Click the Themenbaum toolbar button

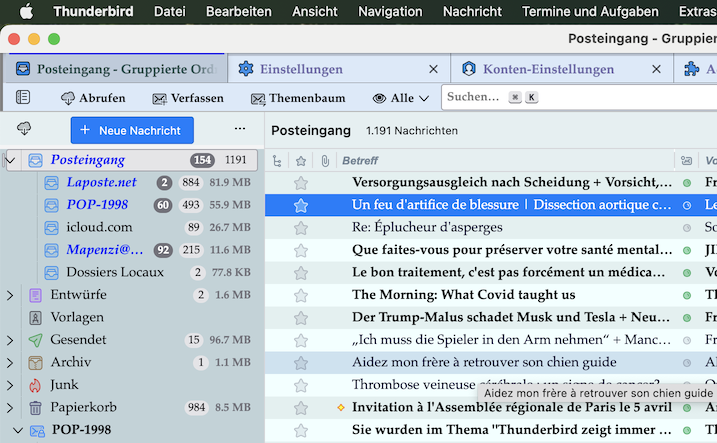pos(298,98)
